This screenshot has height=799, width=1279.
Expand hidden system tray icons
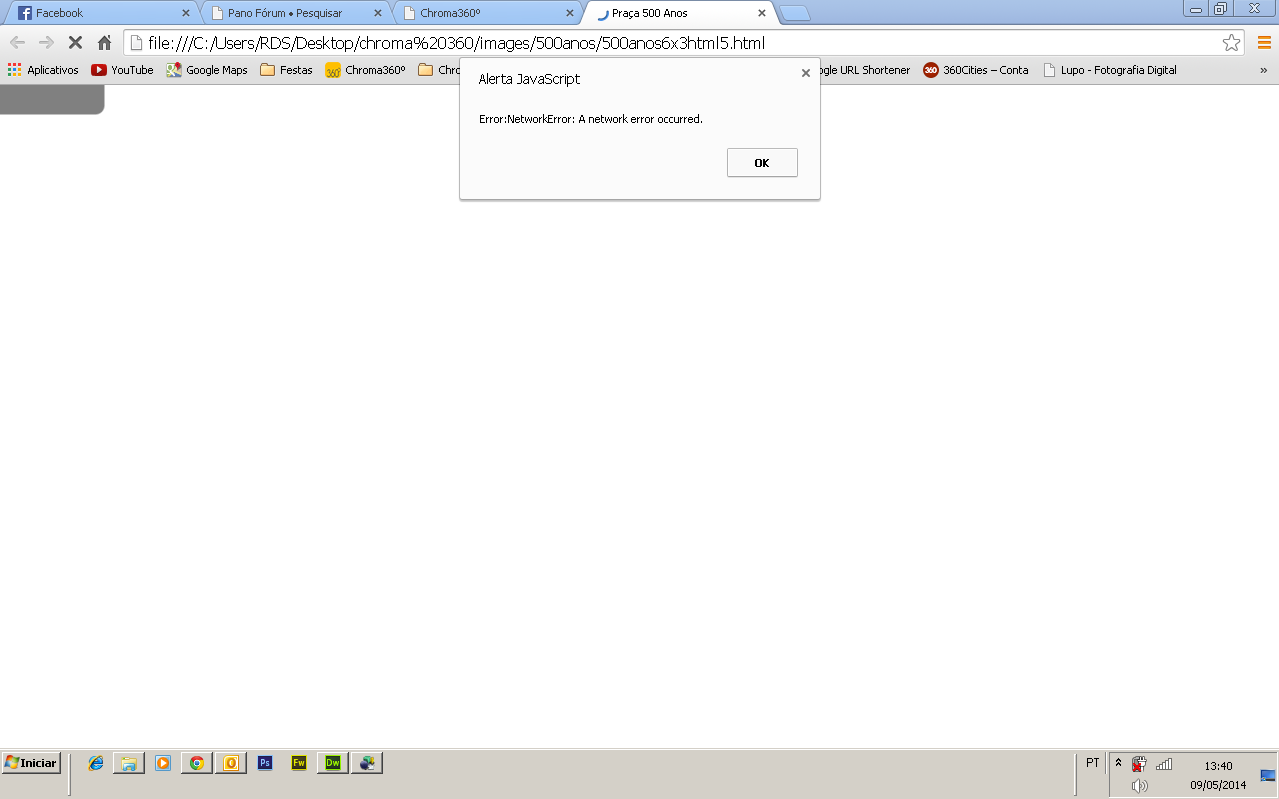[1118, 763]
